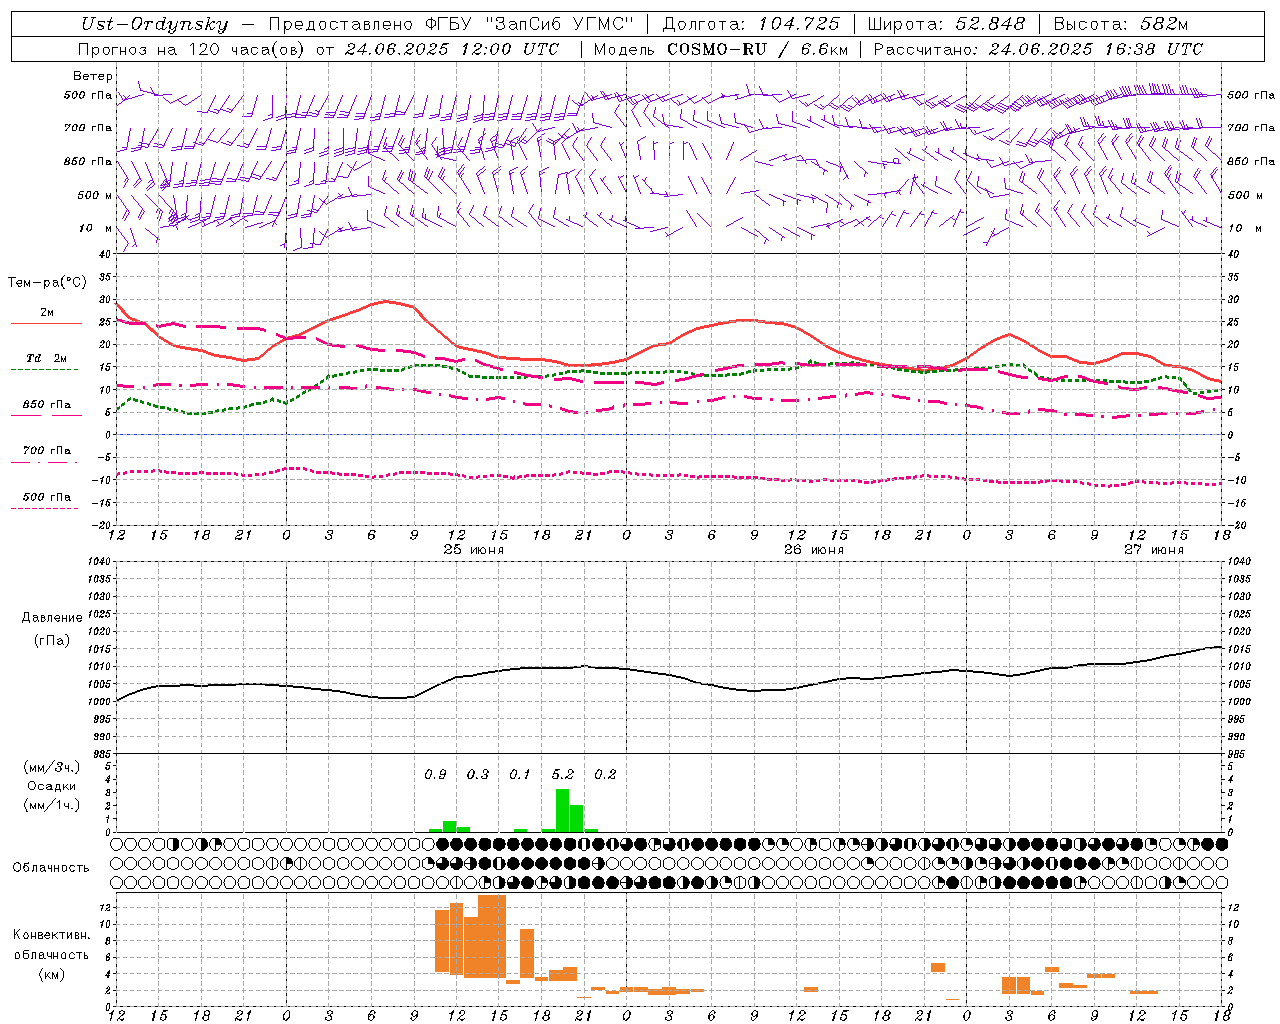Image resolution: width=1280 pixels, height=1024 pixels.
Task: Click the 26 июня date label
Action: pos(813,550)
